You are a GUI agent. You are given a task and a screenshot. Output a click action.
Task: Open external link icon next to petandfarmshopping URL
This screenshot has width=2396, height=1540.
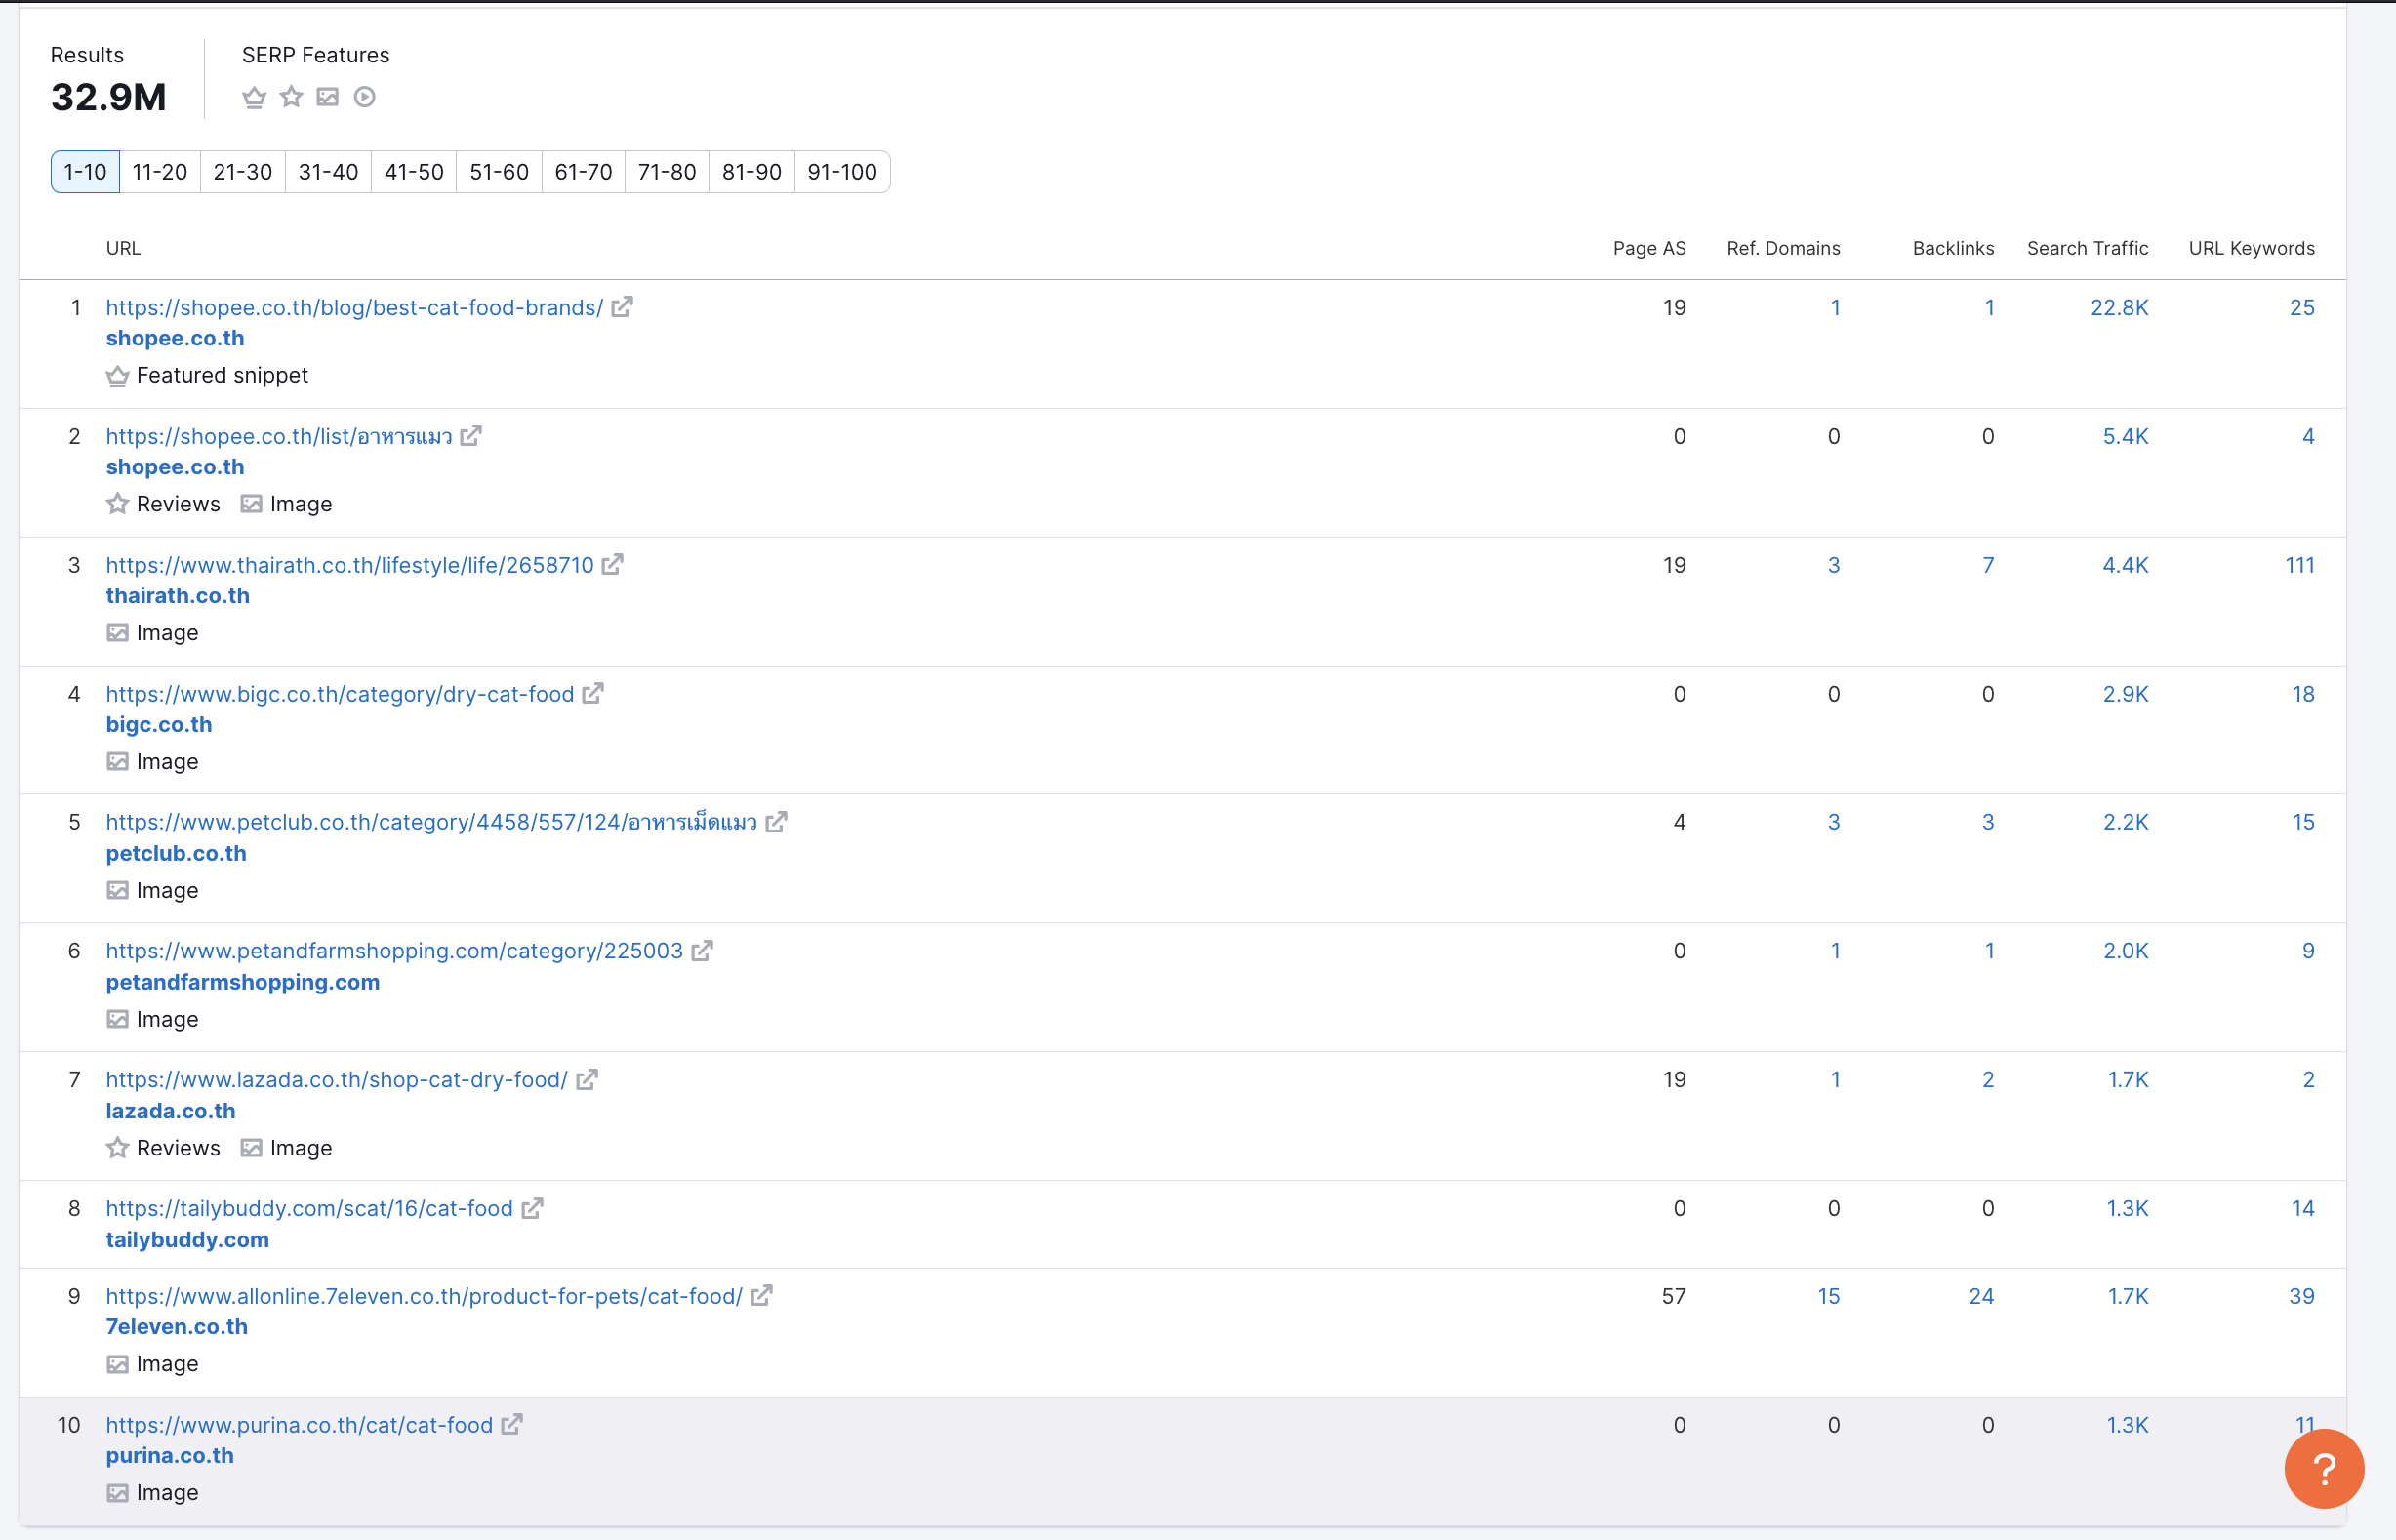click(702, 951)
